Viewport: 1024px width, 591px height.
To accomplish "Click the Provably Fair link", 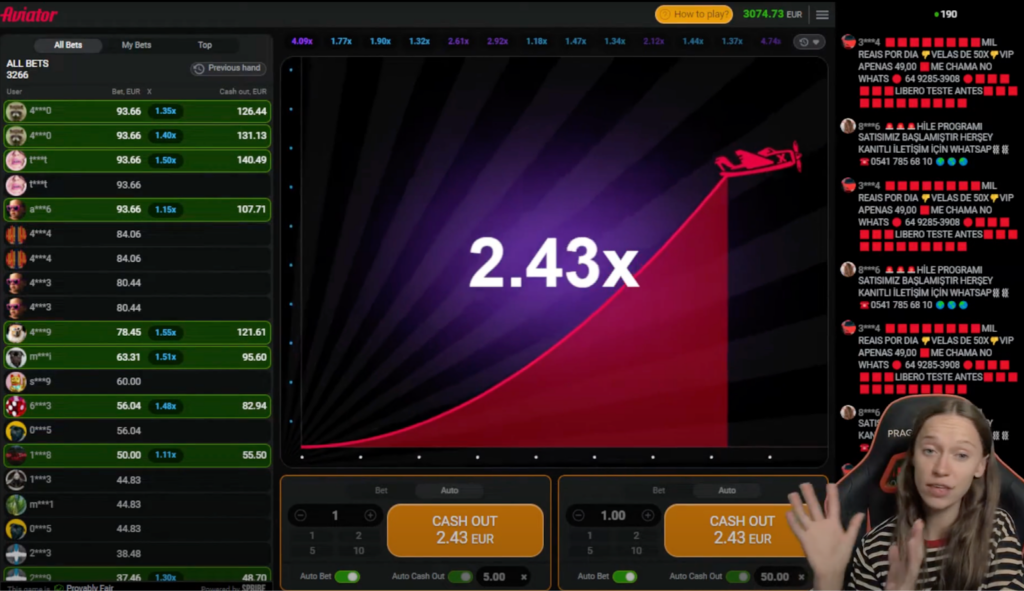I will coord(89,587).
